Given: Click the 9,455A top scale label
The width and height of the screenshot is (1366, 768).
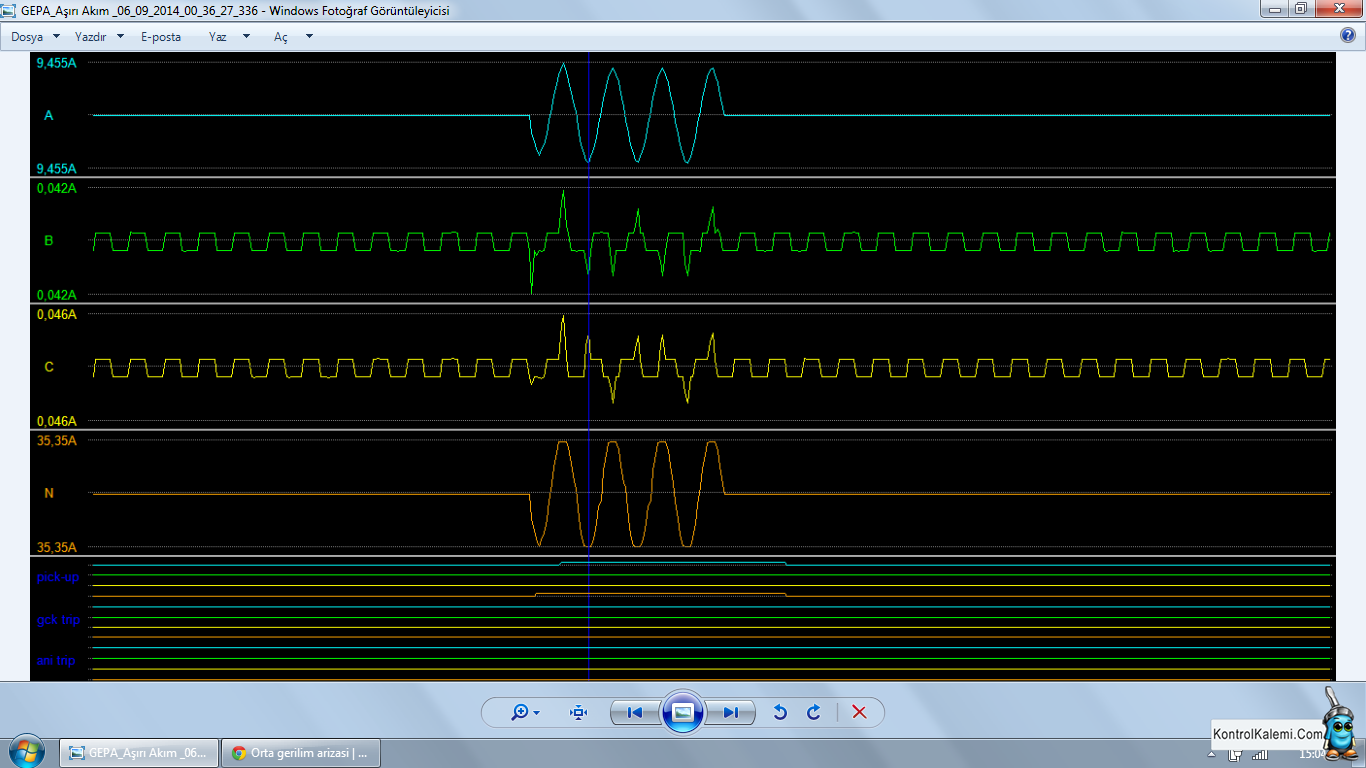Looking at the screenshot, I should point(56,63).
